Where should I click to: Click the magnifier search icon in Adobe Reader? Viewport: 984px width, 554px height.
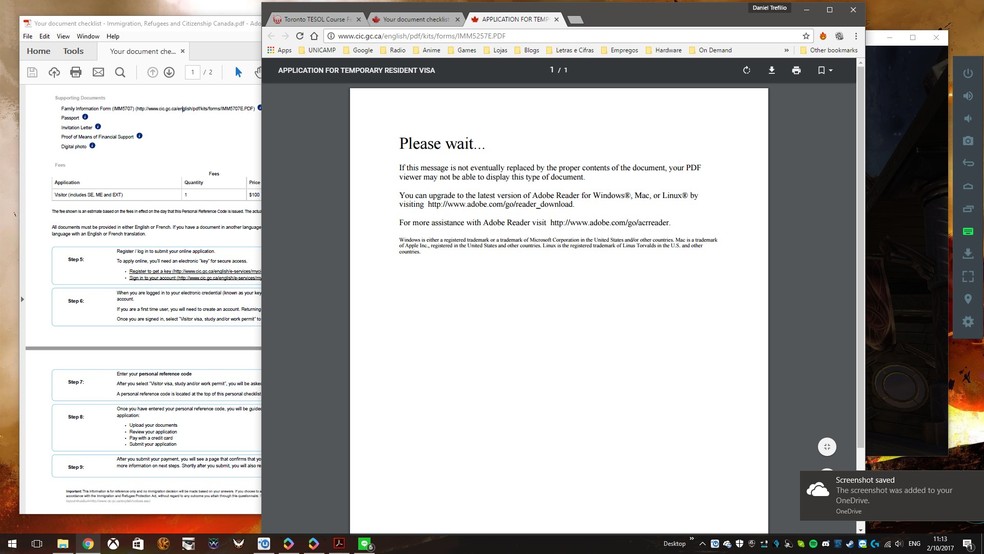pos(120,73)
